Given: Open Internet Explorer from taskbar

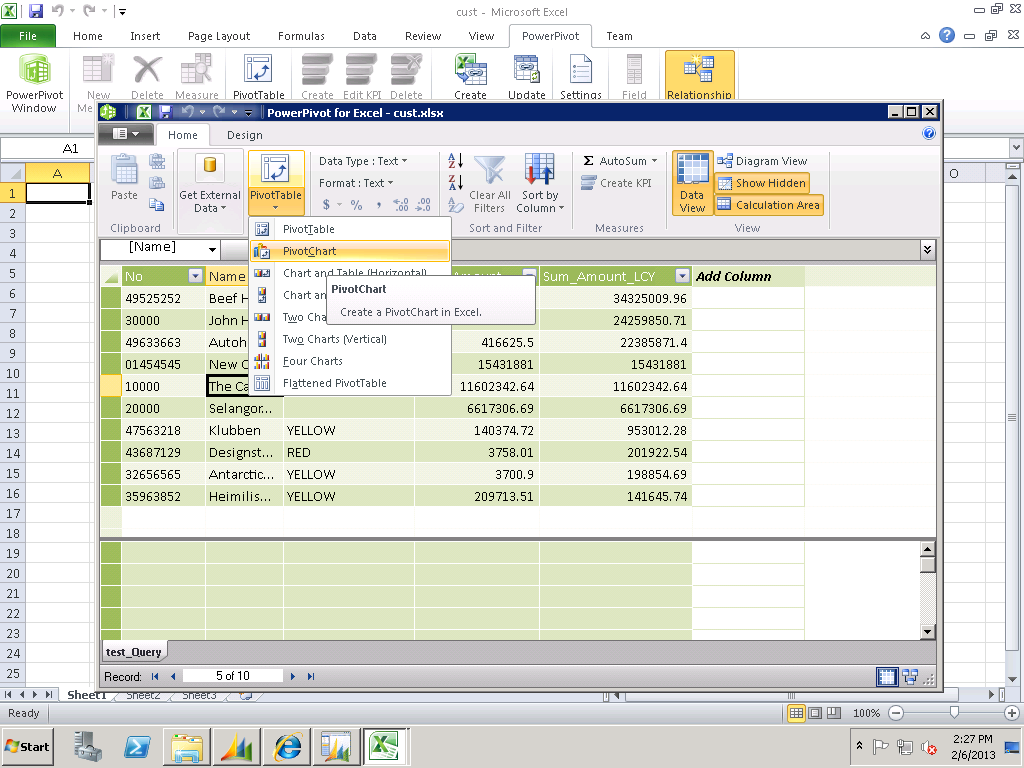Looking at the screenshot, I should (x=288, y=746).
